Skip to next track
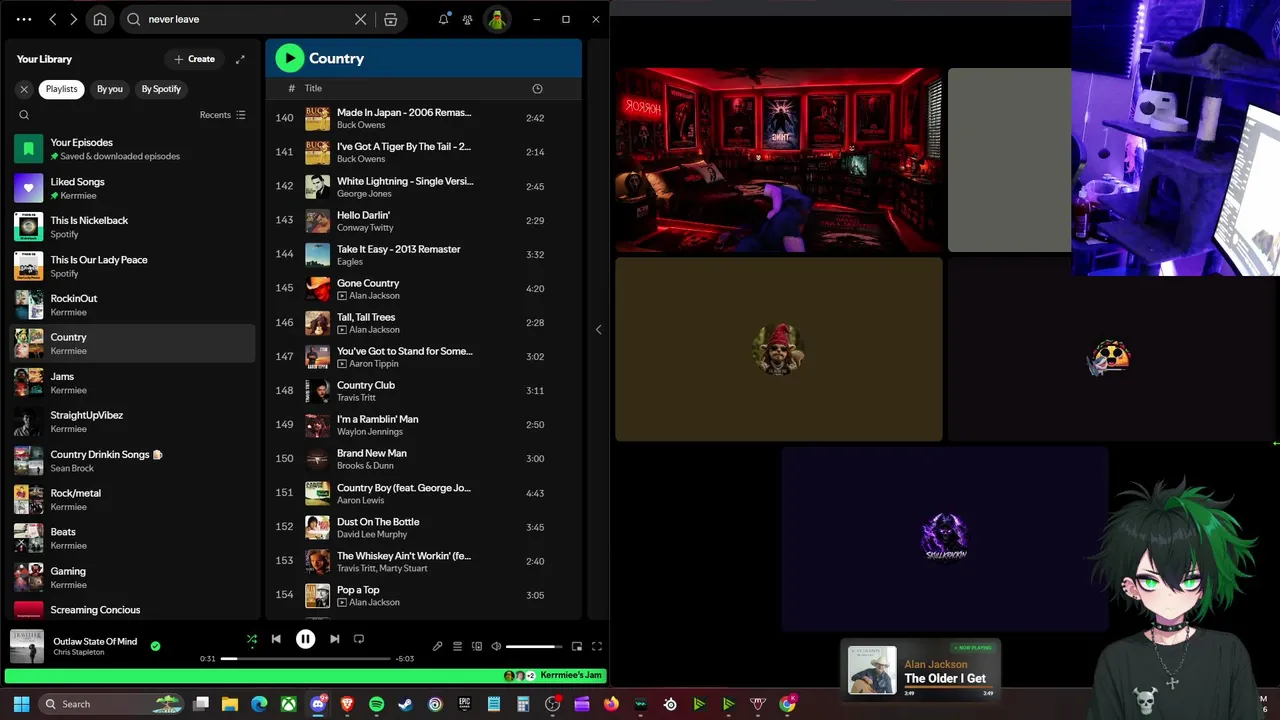The width and height of the screenshot is (1280, 720). 335,639
